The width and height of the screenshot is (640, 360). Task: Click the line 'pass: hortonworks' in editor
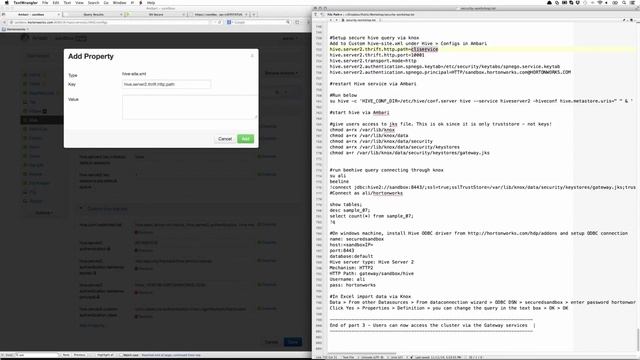click(353, 285)
